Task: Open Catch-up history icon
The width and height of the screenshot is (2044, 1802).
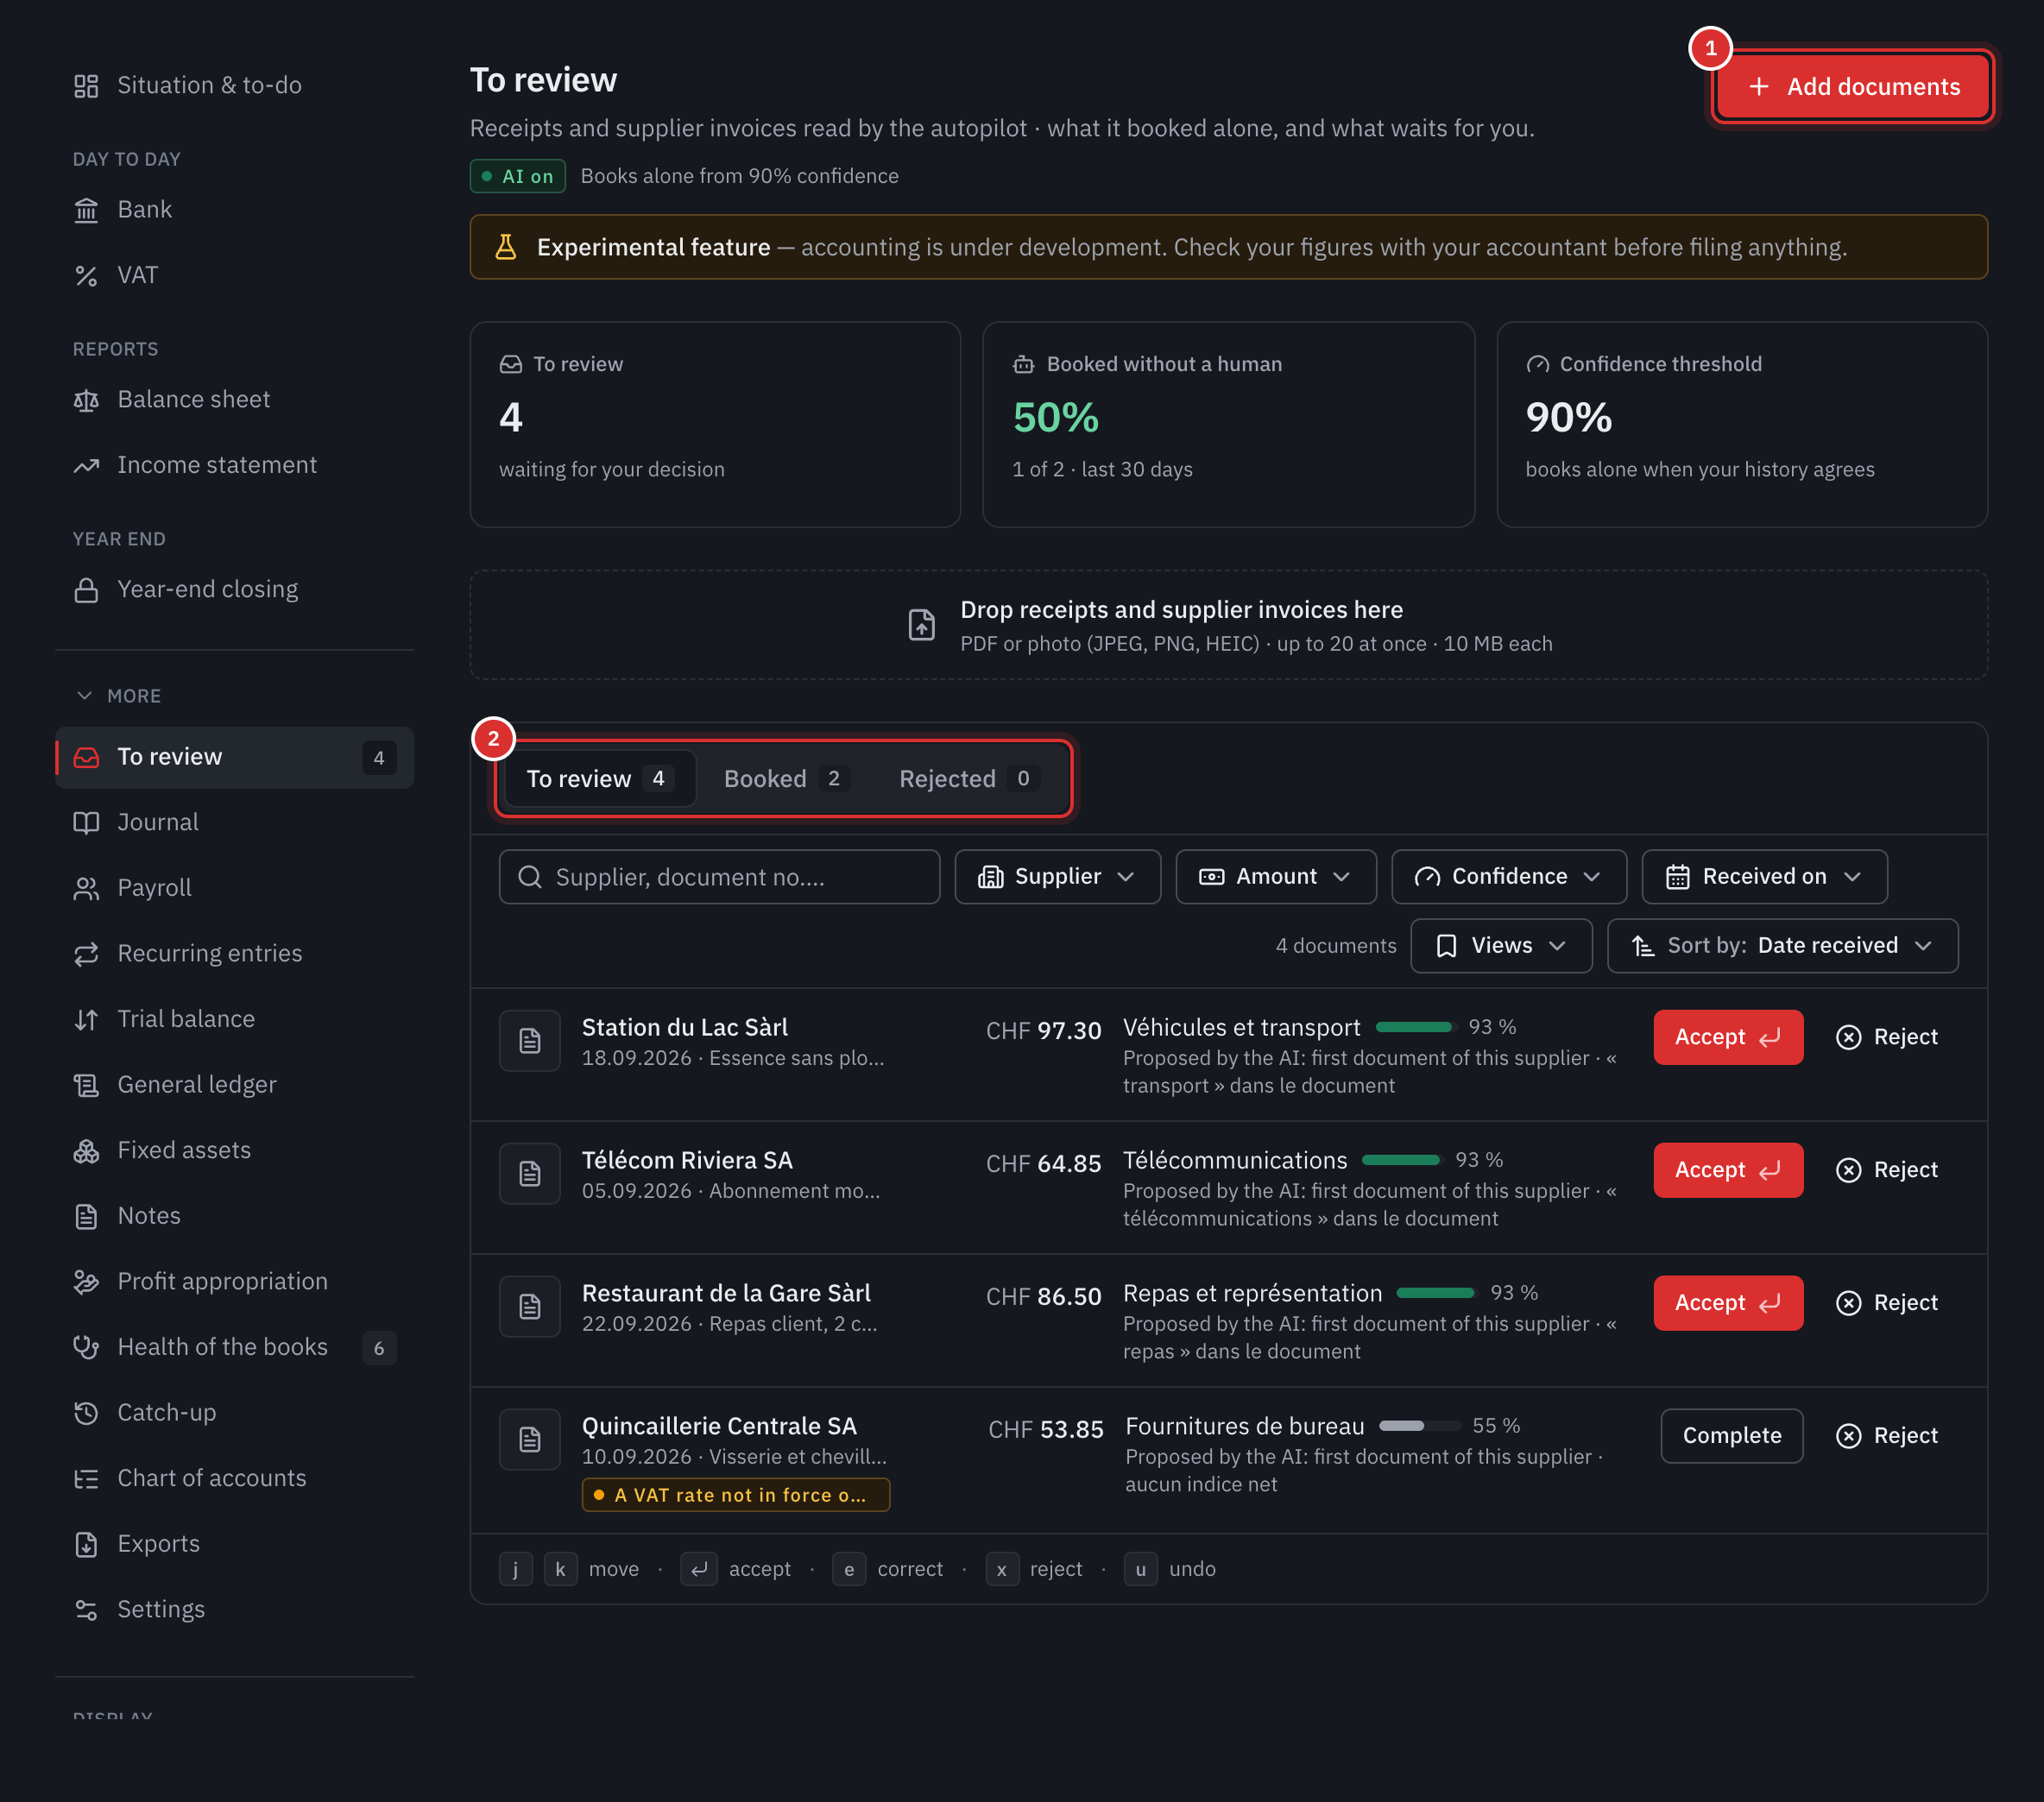Action: 86,1413
